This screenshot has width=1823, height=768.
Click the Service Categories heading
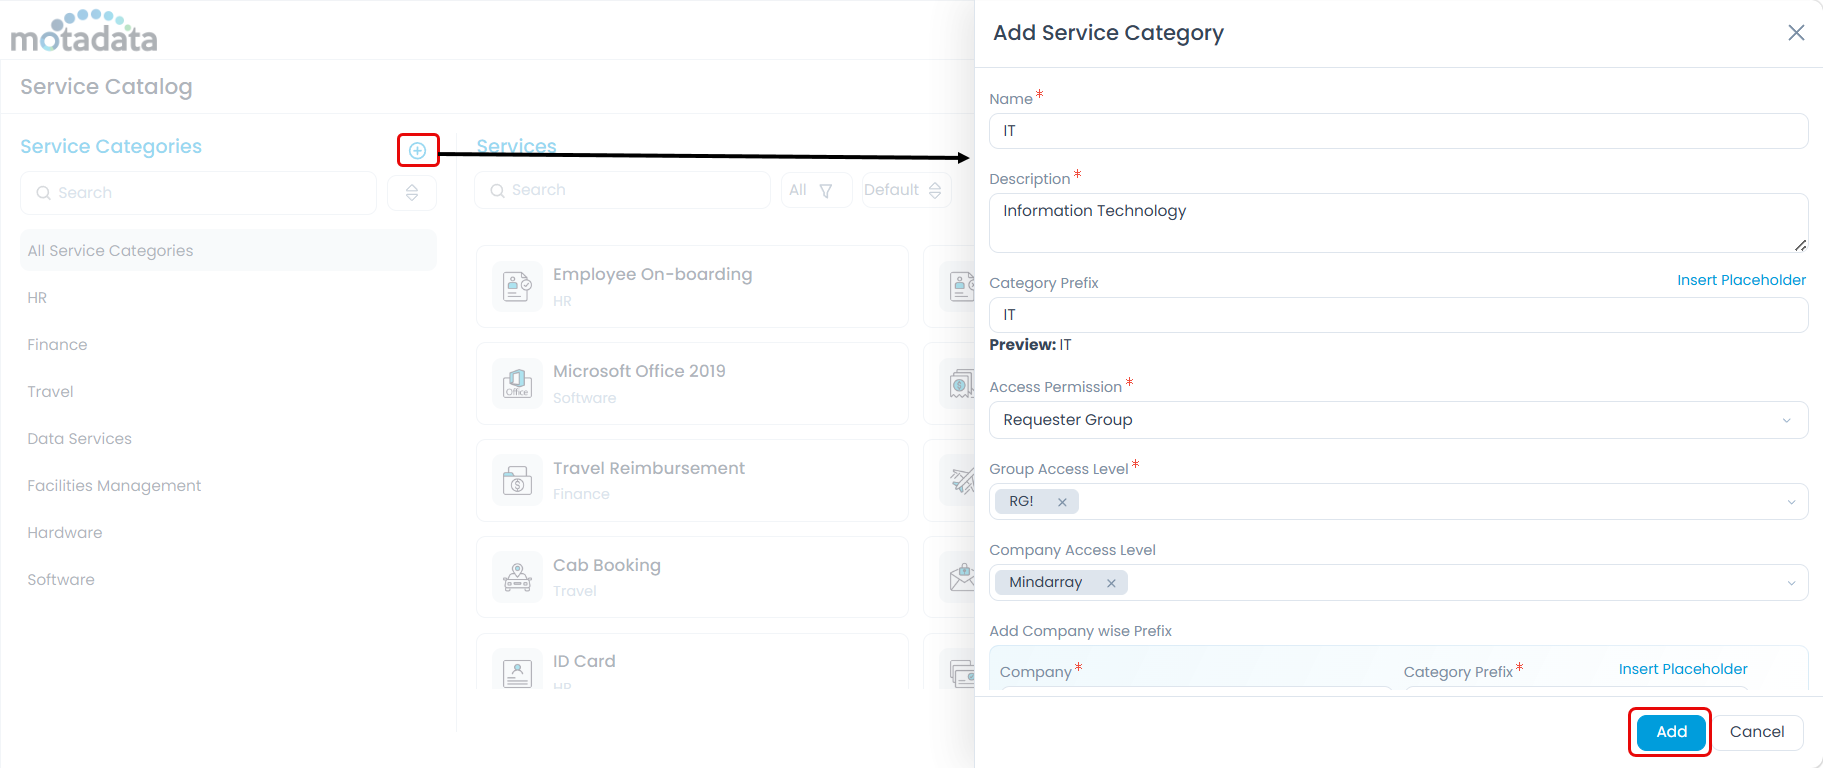(111, 146)
